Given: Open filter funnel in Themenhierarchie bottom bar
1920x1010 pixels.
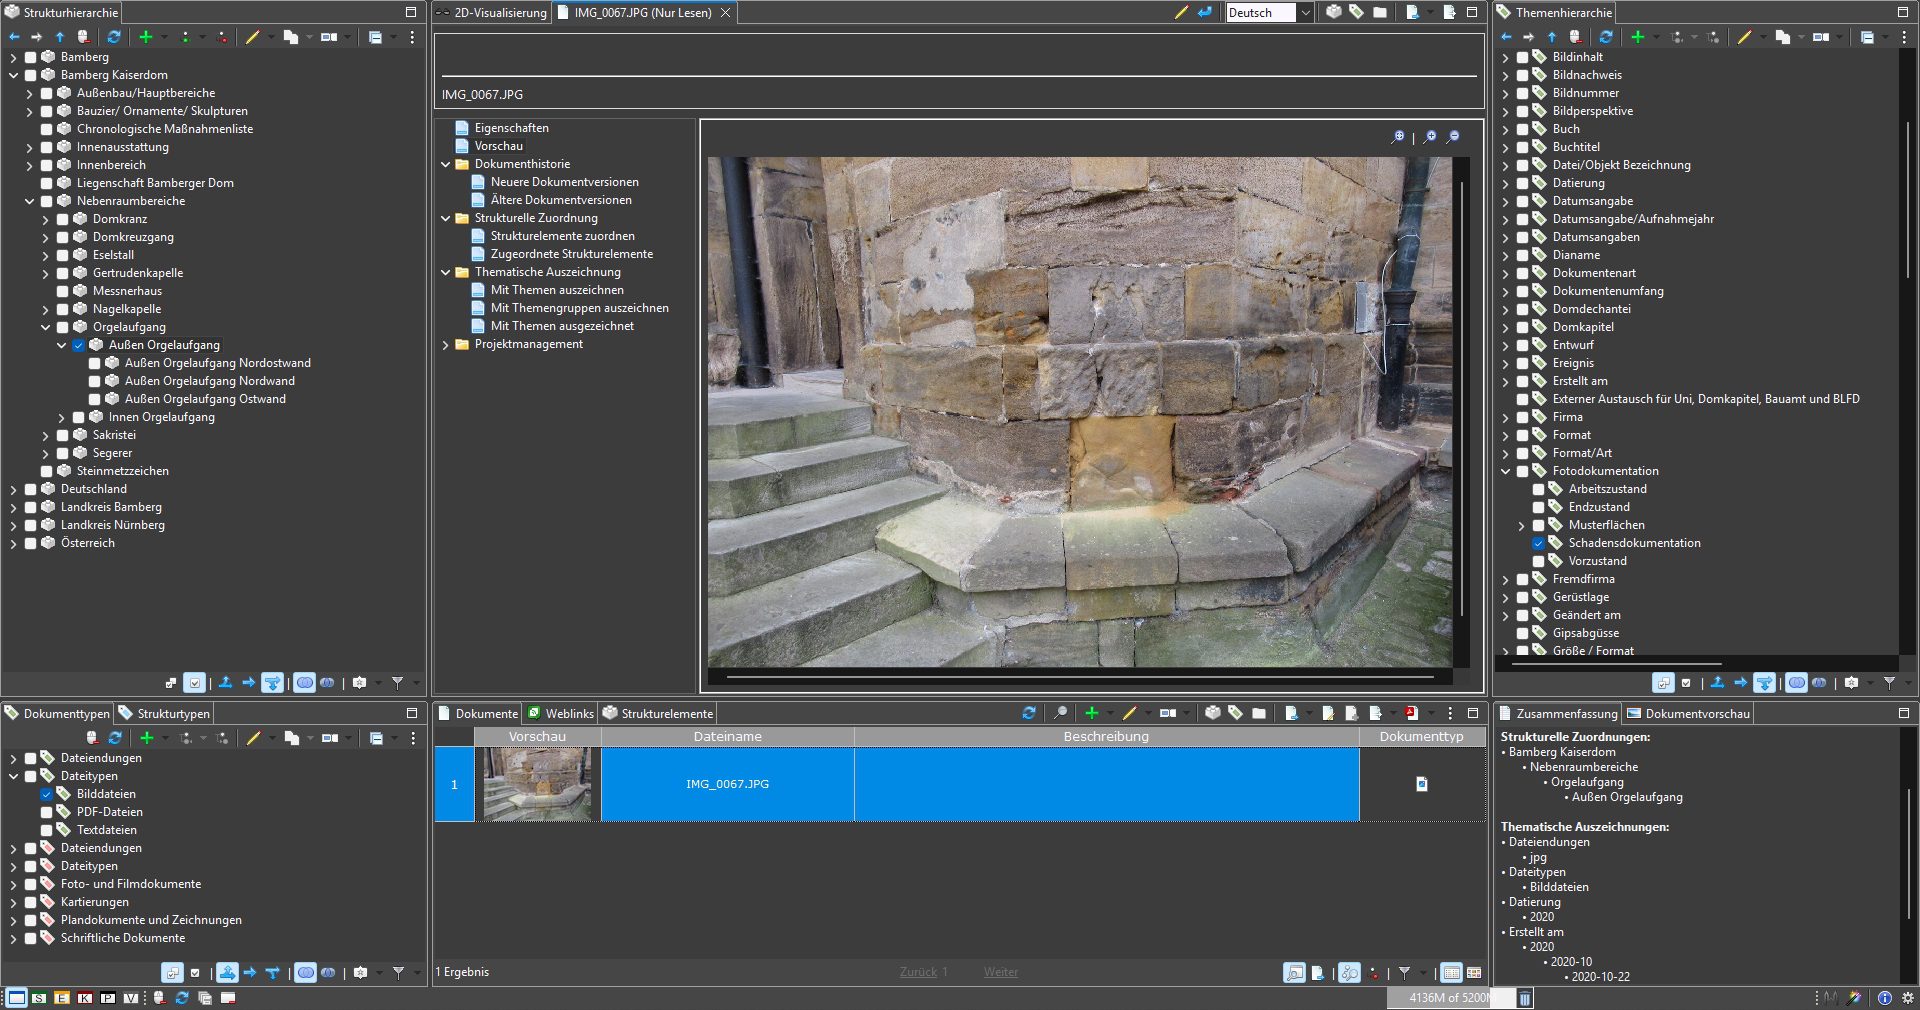Looking at the screenshot, I should (x=1889, y=683).
